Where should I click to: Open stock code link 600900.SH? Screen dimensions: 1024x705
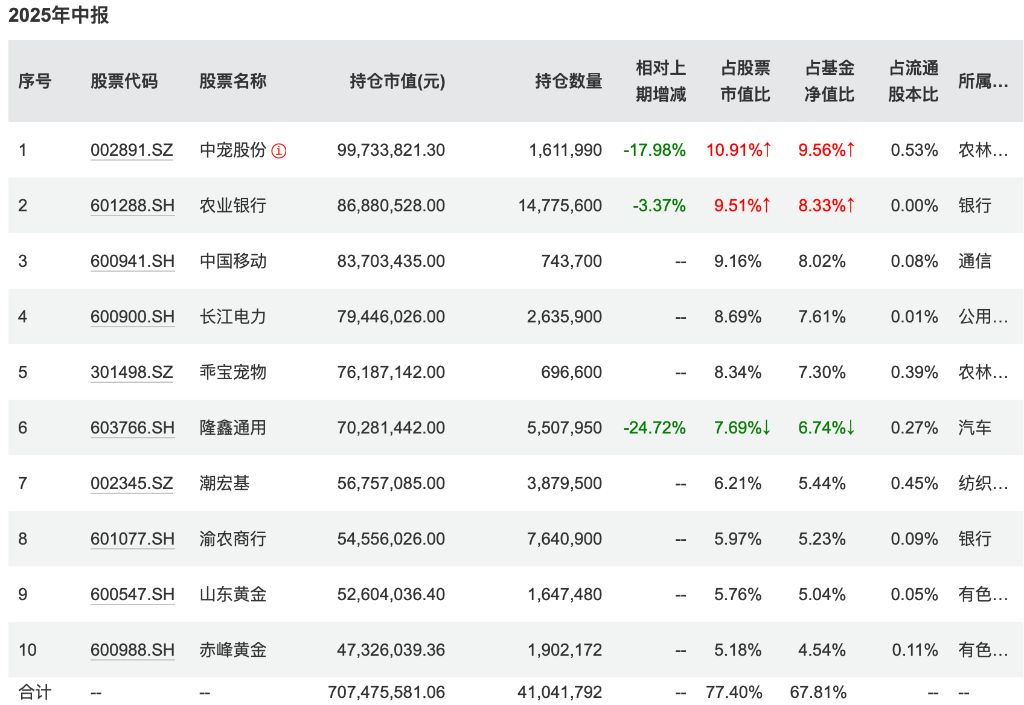[133, 317]
